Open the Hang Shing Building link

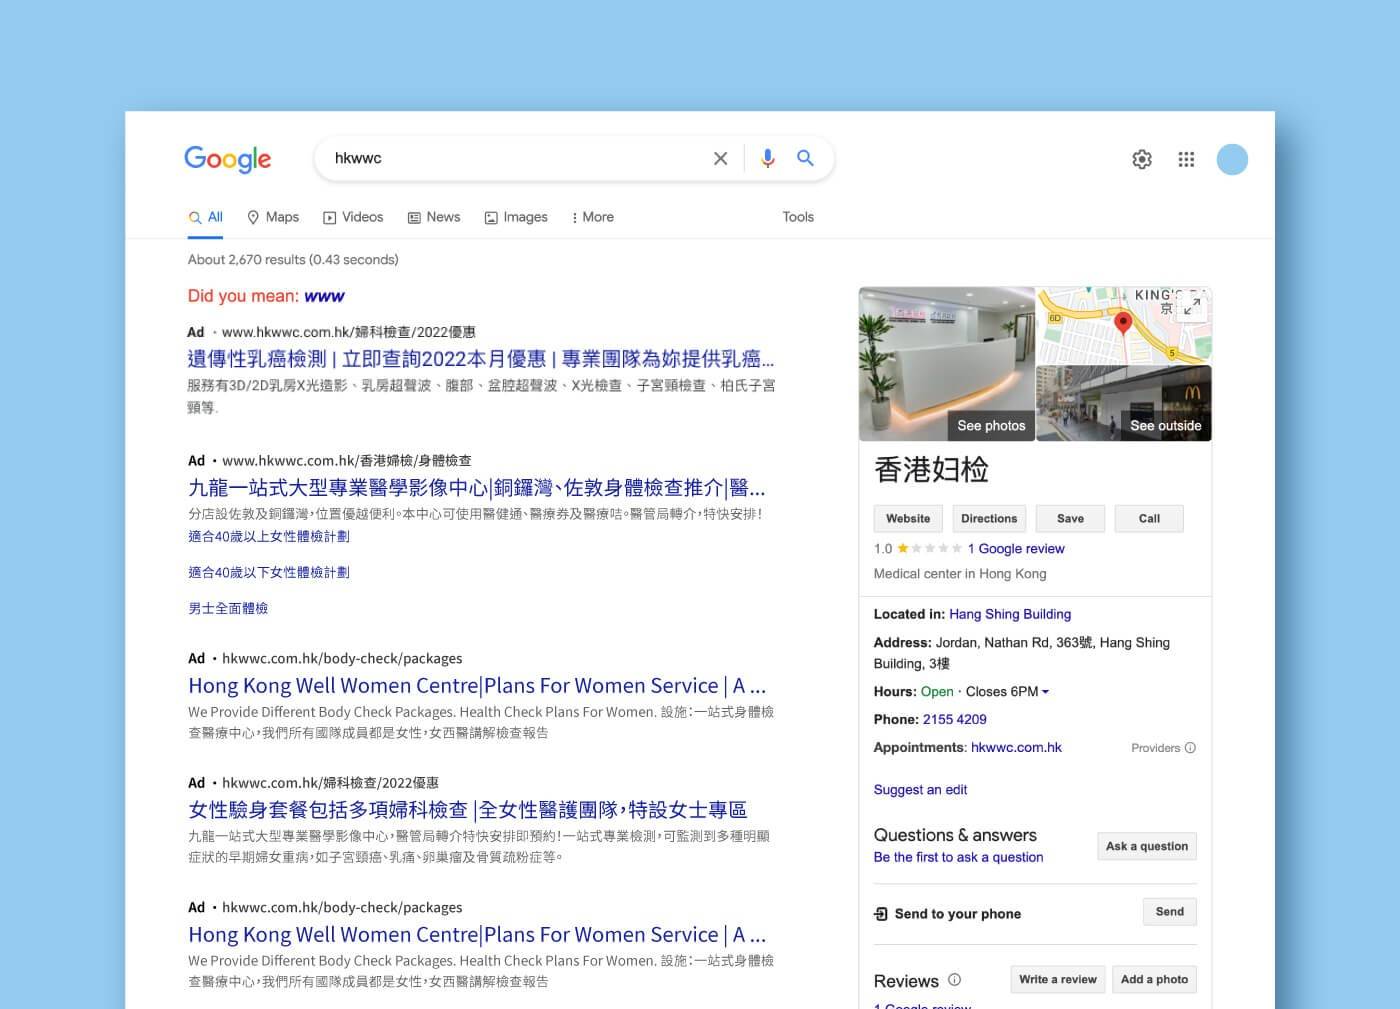tap(1010, 614)
